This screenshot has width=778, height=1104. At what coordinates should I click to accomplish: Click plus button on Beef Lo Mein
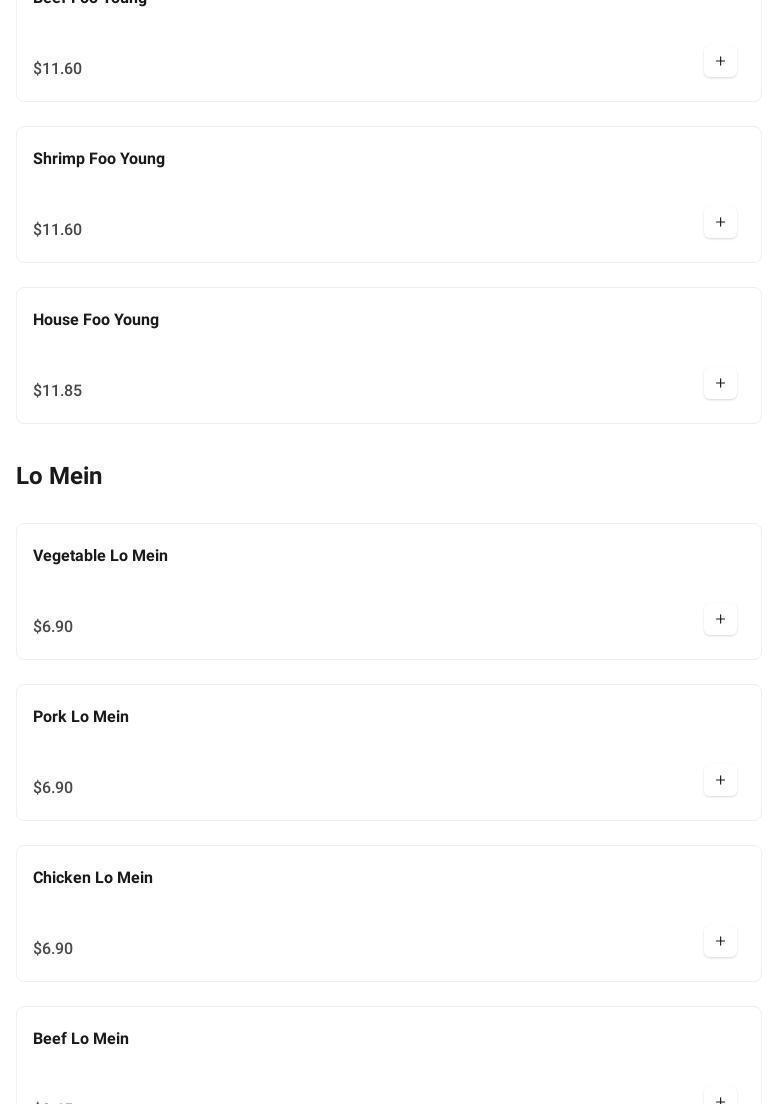coord(720,1098)
